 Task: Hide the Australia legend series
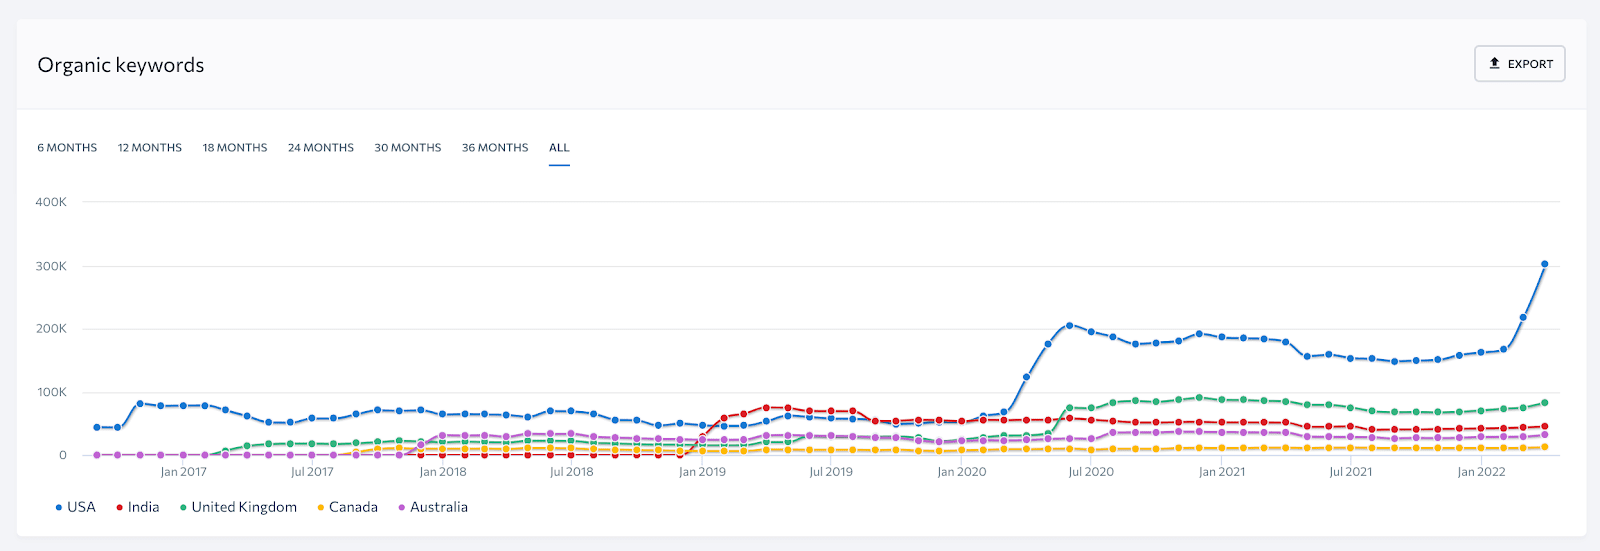pos(433,507)
